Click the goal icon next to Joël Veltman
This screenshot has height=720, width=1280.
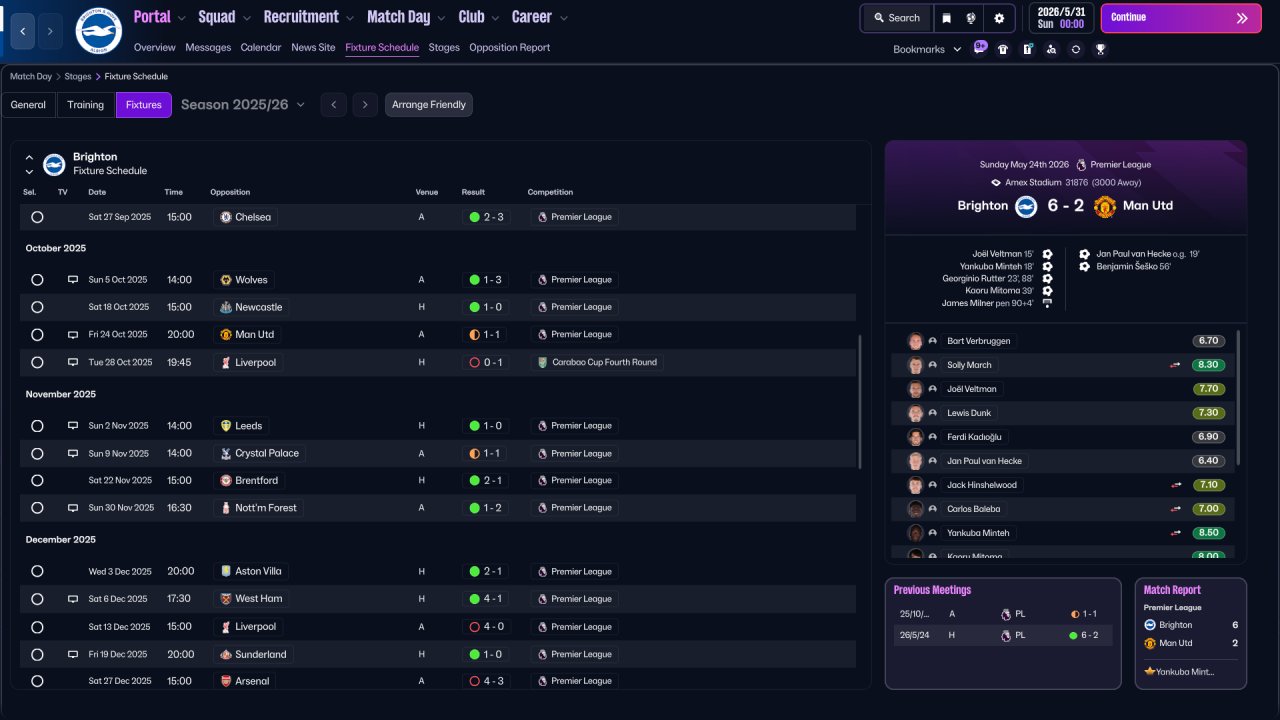[x=1047, y=254]
